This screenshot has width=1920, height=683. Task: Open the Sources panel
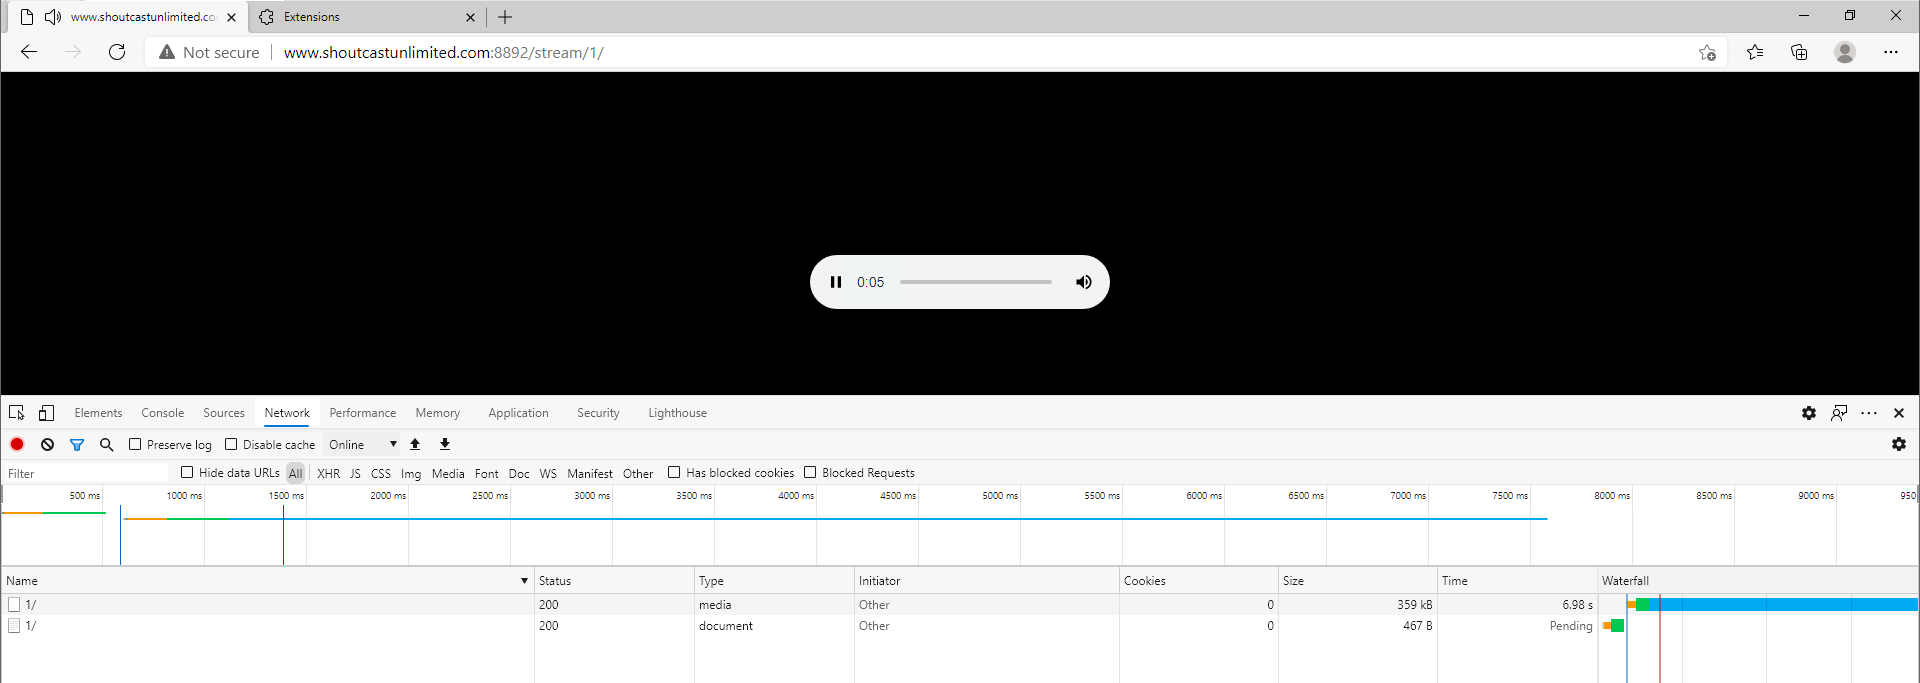(224, 413)
